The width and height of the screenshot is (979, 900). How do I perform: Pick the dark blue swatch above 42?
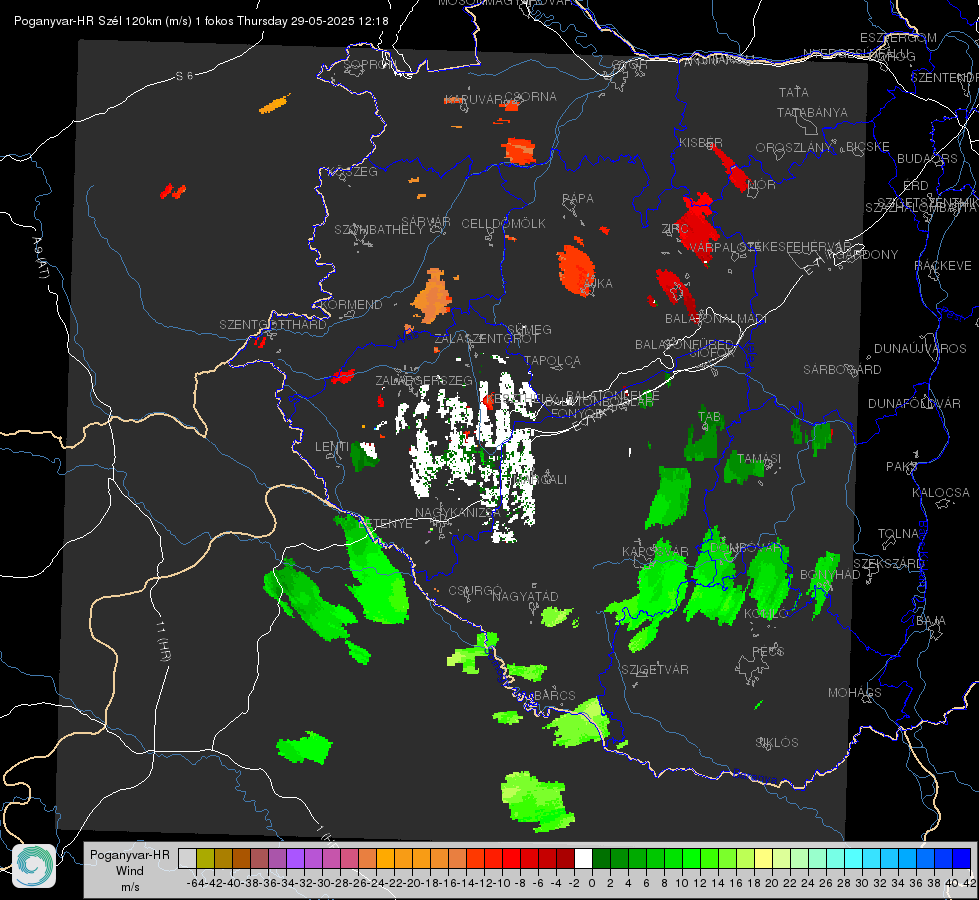coord(961,858)
